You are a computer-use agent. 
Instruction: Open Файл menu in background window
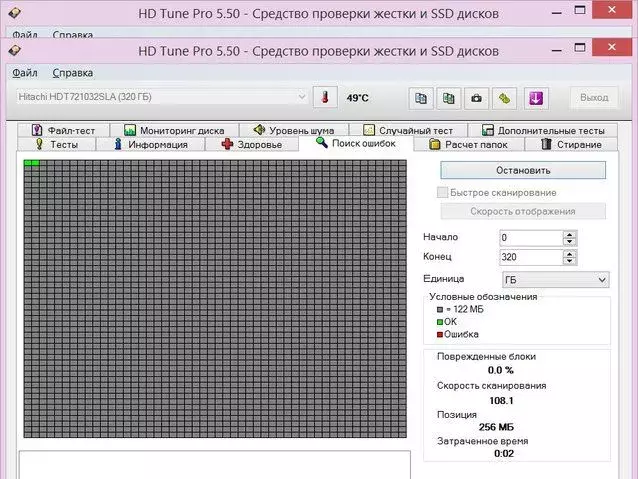25,35
